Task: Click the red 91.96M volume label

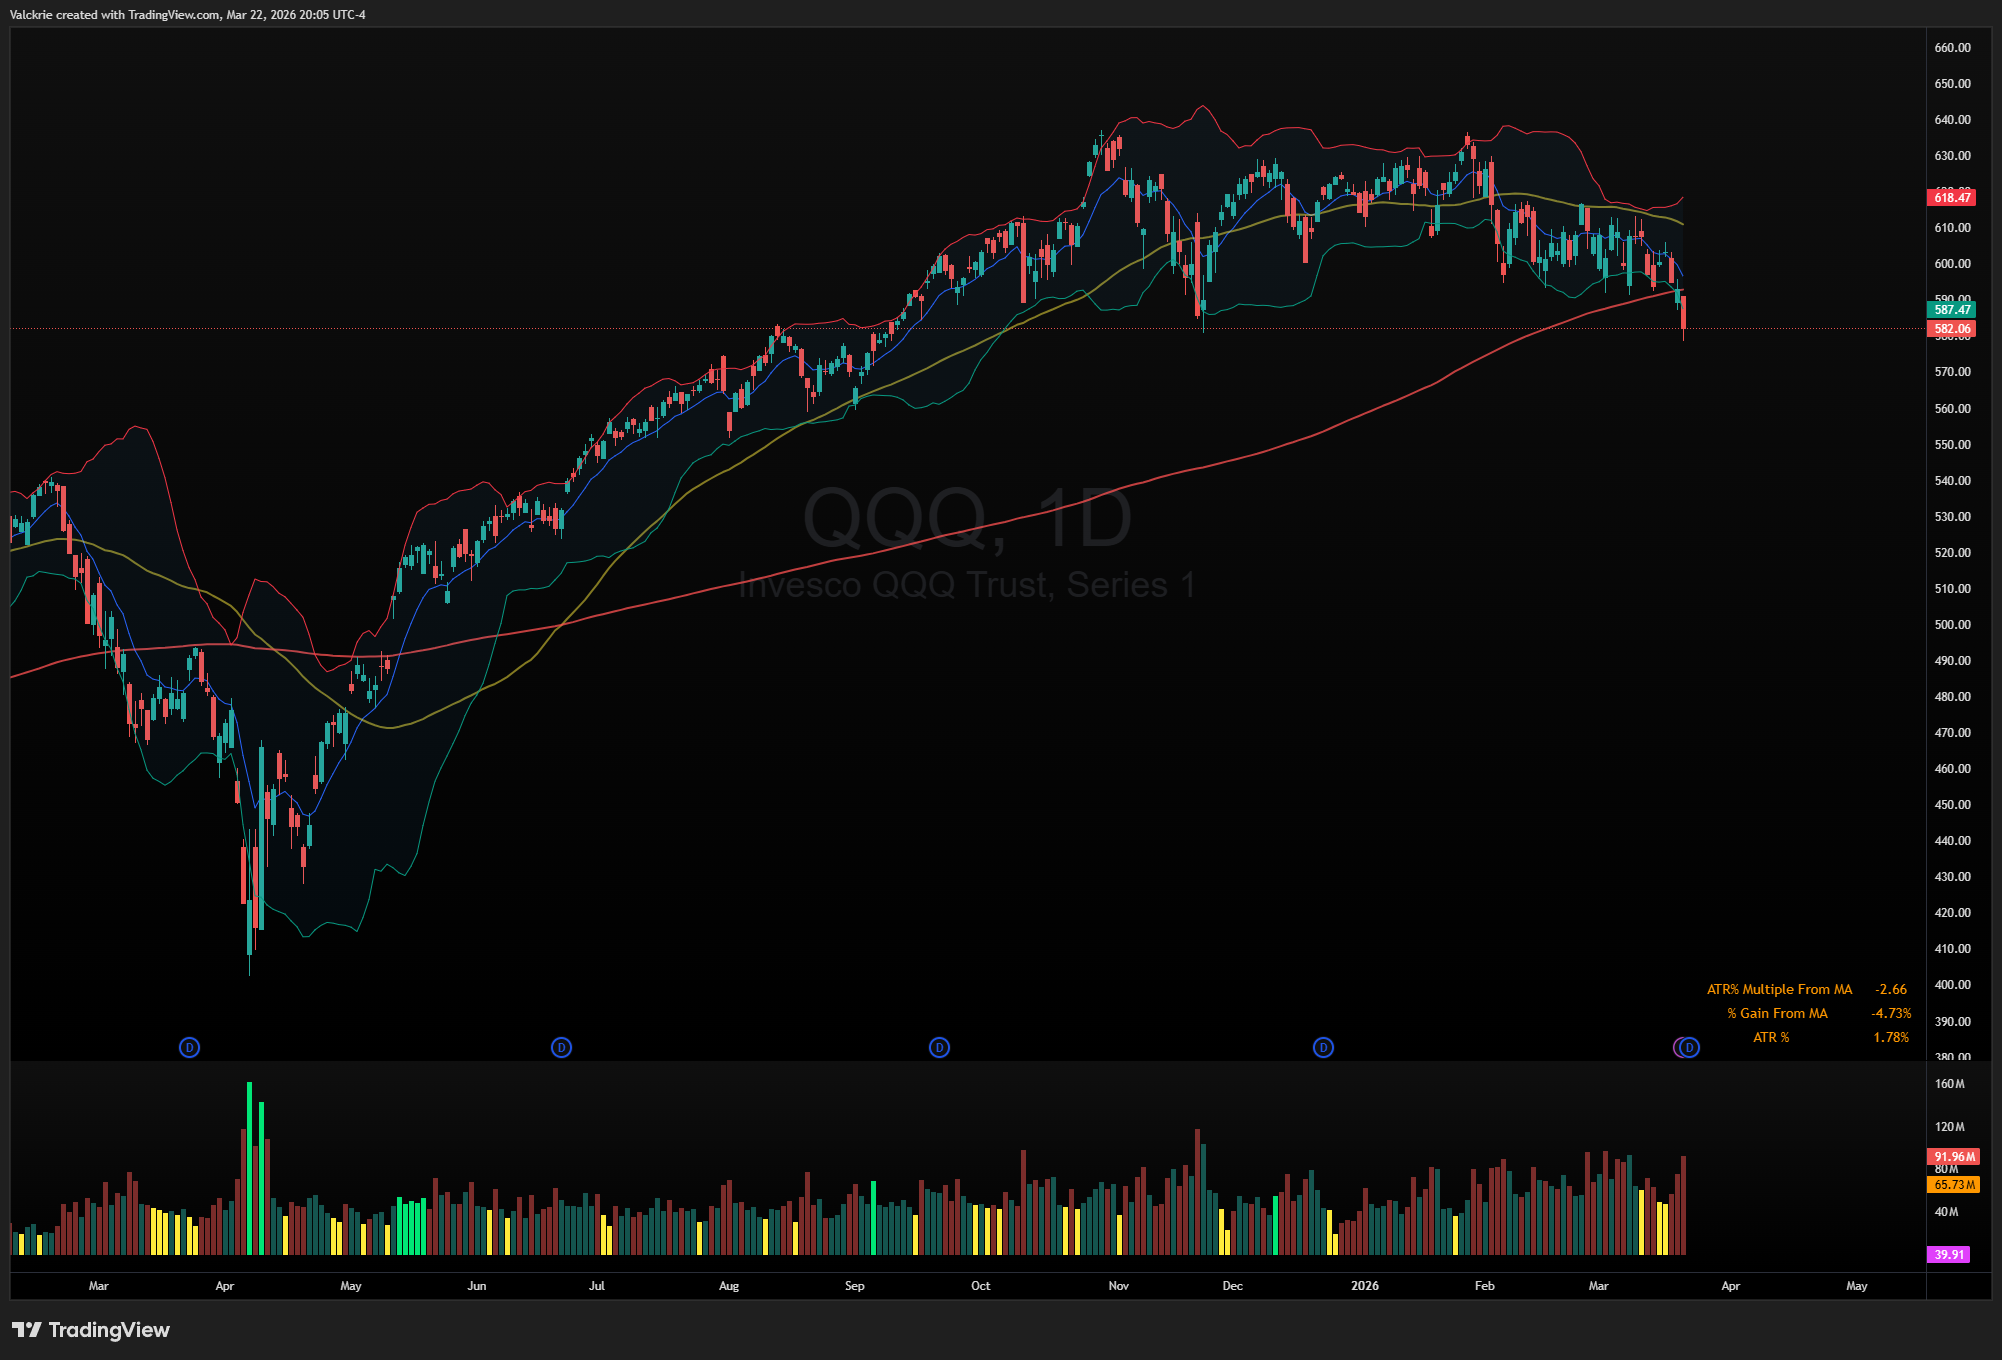Action: point(1953,1156)
